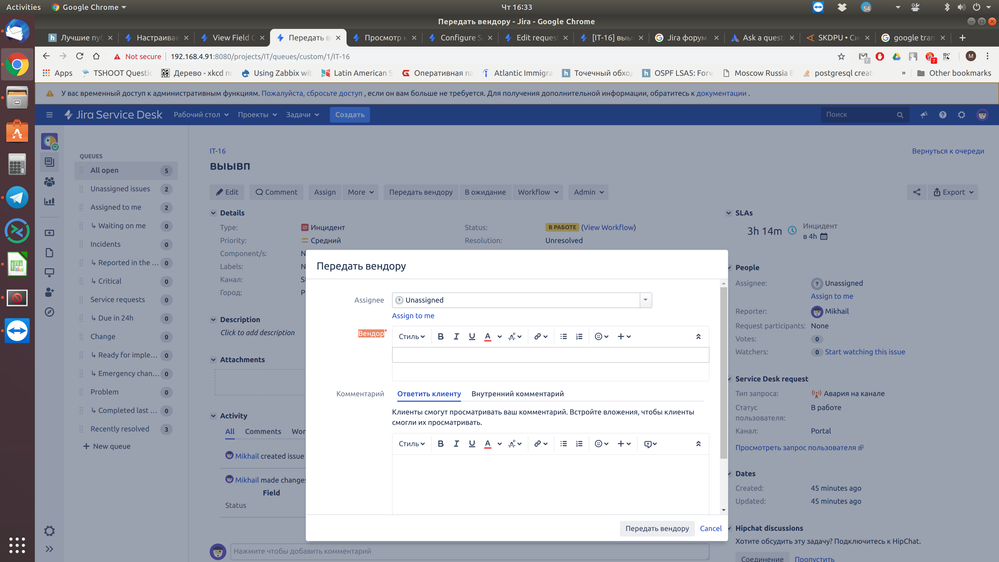Expand the Assignee dropdown arrow
The width and height of the screenshot is (999, 562).
coord(645,300)
